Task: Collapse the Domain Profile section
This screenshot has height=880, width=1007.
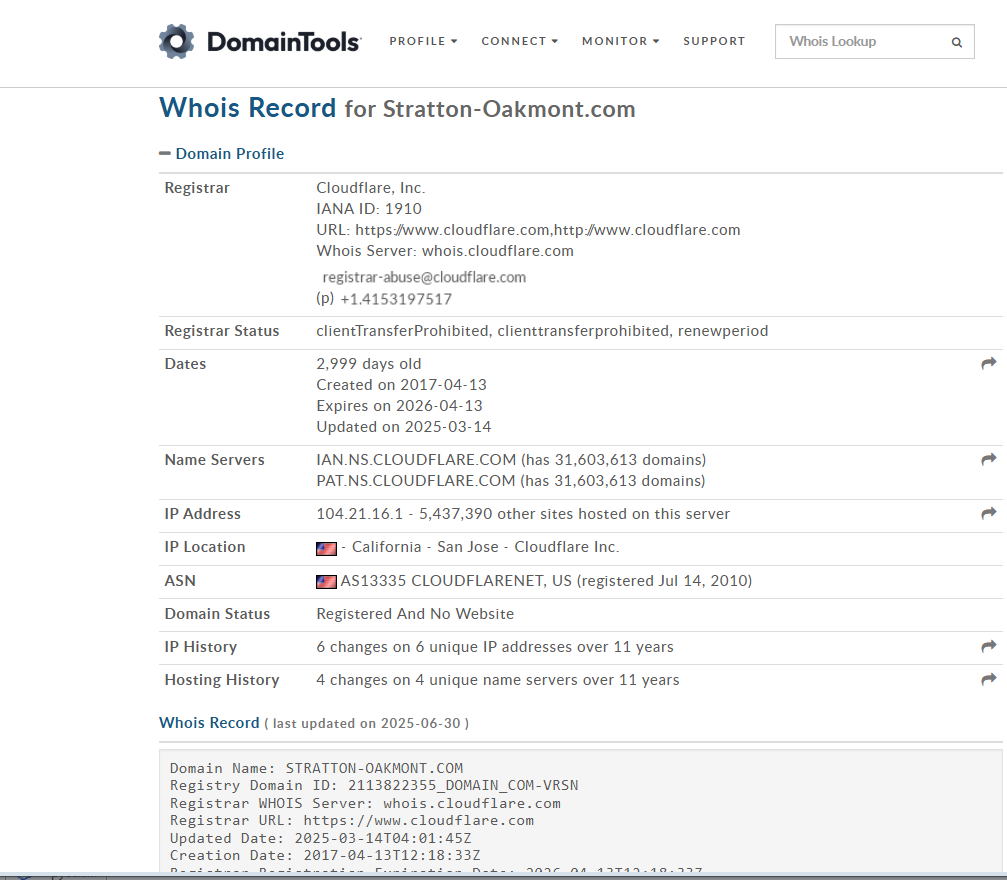Action: click(x=222, y=154)
